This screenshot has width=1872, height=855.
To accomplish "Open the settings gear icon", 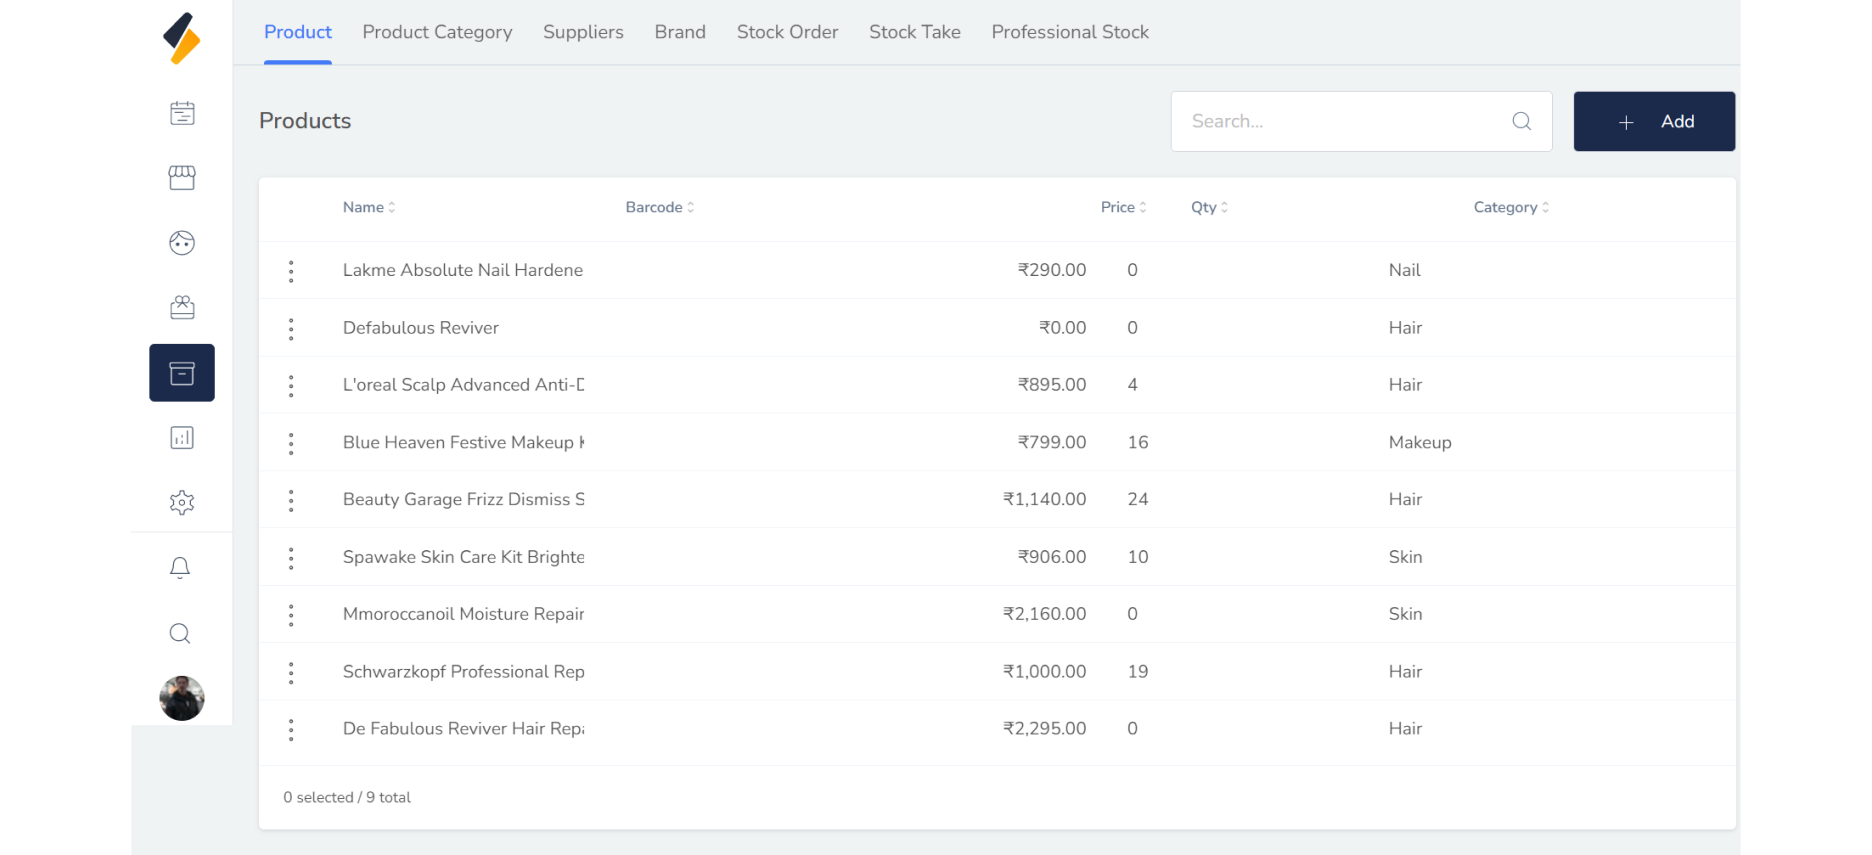I will [x=182, y=503].
